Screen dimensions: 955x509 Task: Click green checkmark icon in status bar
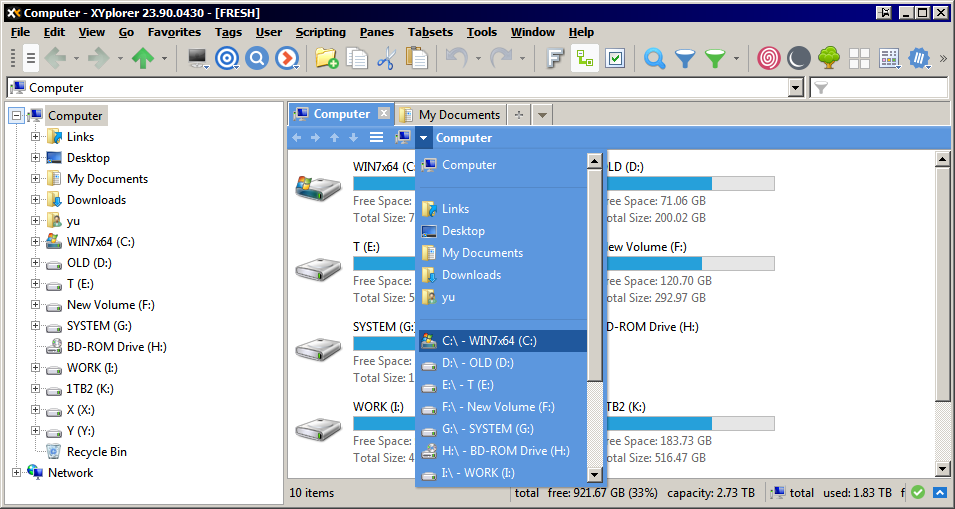(918, 493)
